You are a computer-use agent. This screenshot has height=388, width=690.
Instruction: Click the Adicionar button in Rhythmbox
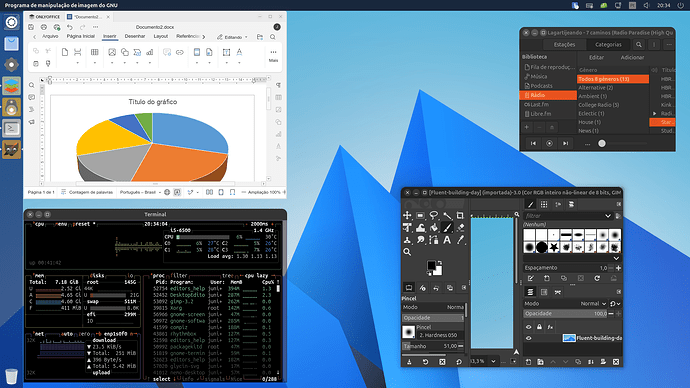point(632,58)
